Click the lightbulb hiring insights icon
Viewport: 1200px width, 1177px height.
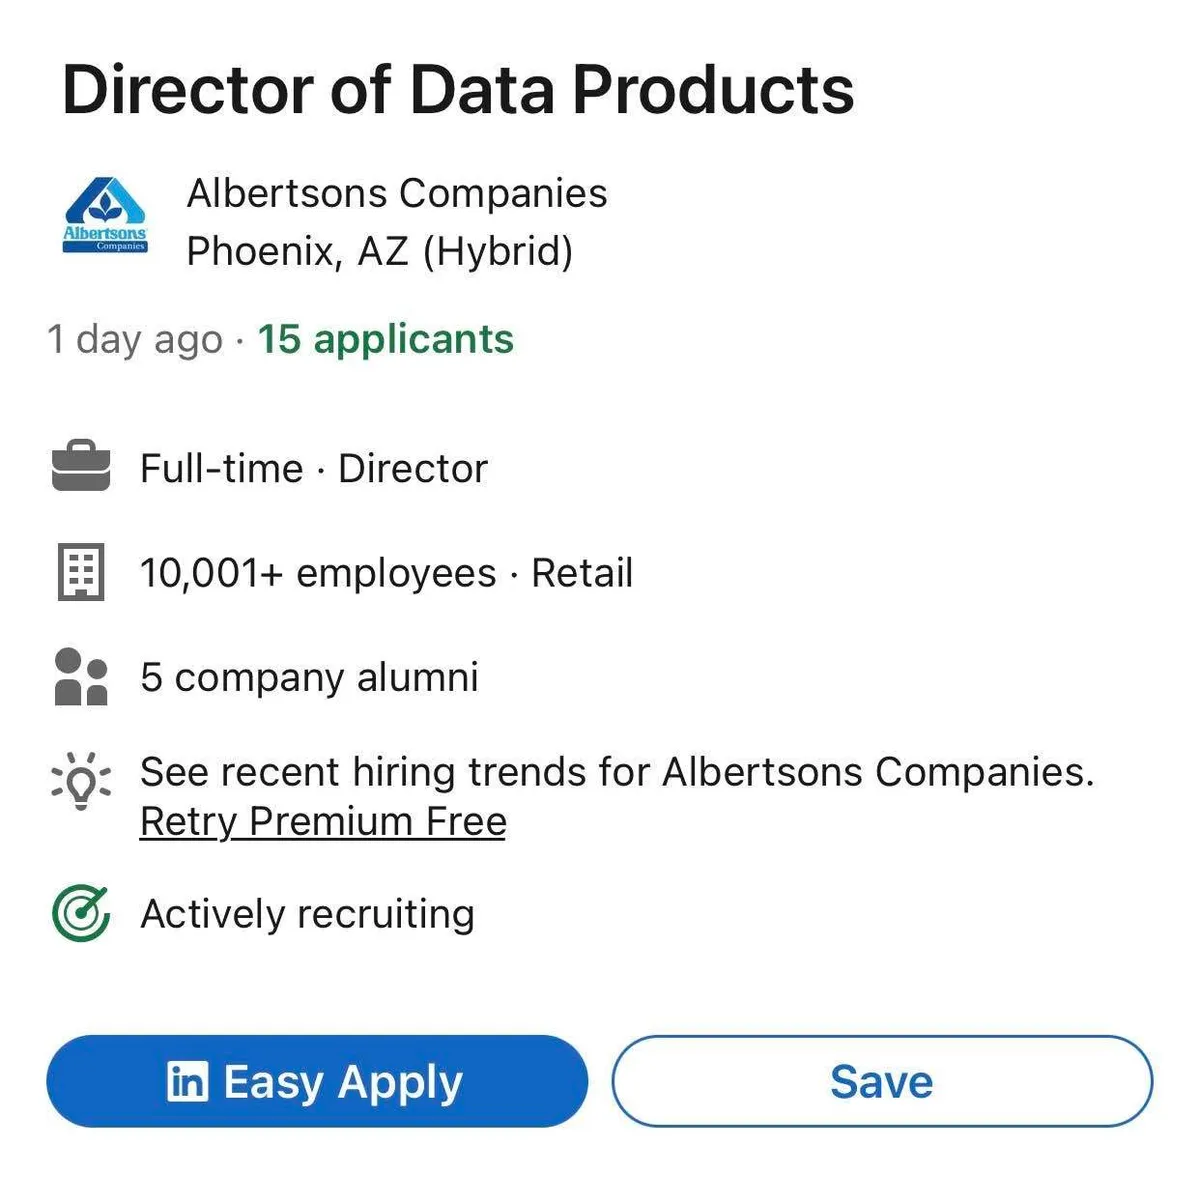point(81,780)
